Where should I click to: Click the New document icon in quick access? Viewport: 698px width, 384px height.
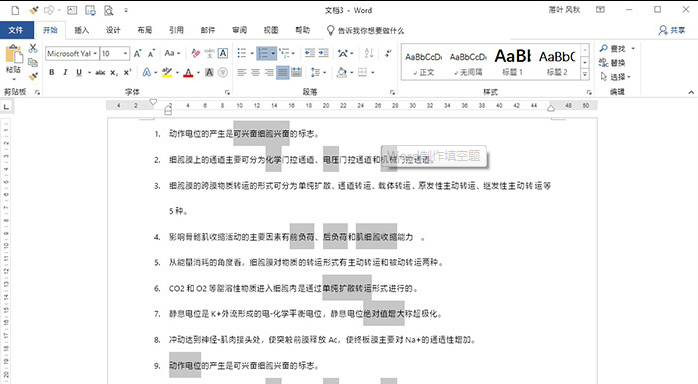16,10
